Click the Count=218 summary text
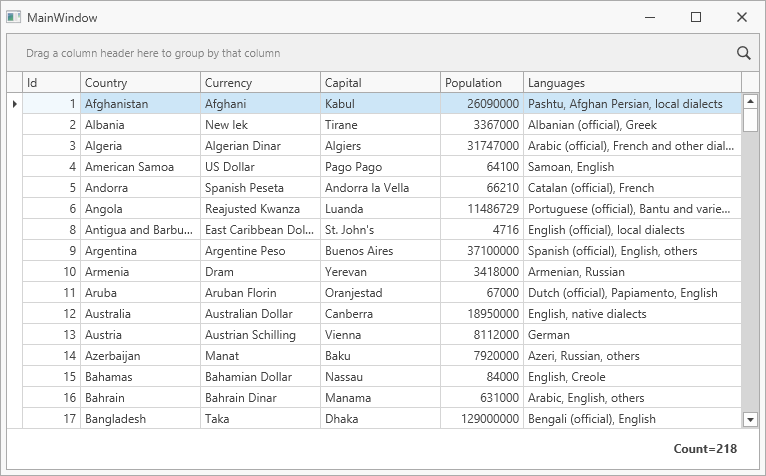The image size is (766, 476). coord(705,449)
